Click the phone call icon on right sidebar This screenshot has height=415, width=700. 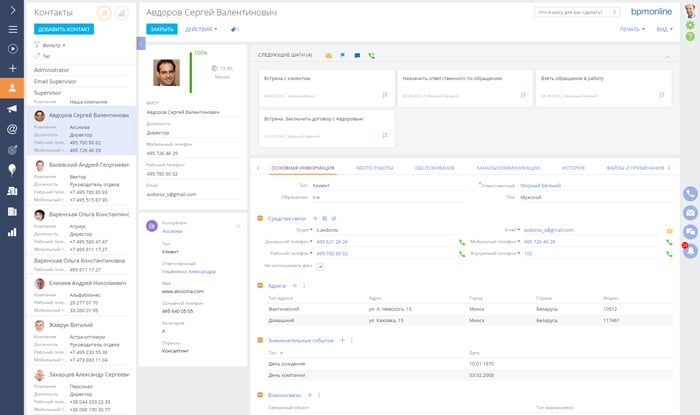click(x=690, y=193)
